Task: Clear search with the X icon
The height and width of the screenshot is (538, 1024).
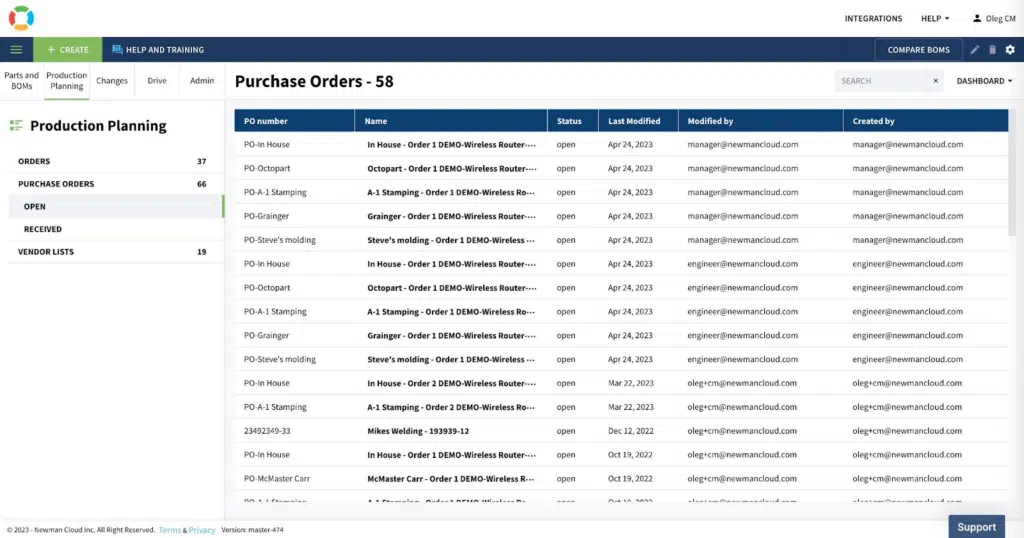Action: tap(935, 81)
